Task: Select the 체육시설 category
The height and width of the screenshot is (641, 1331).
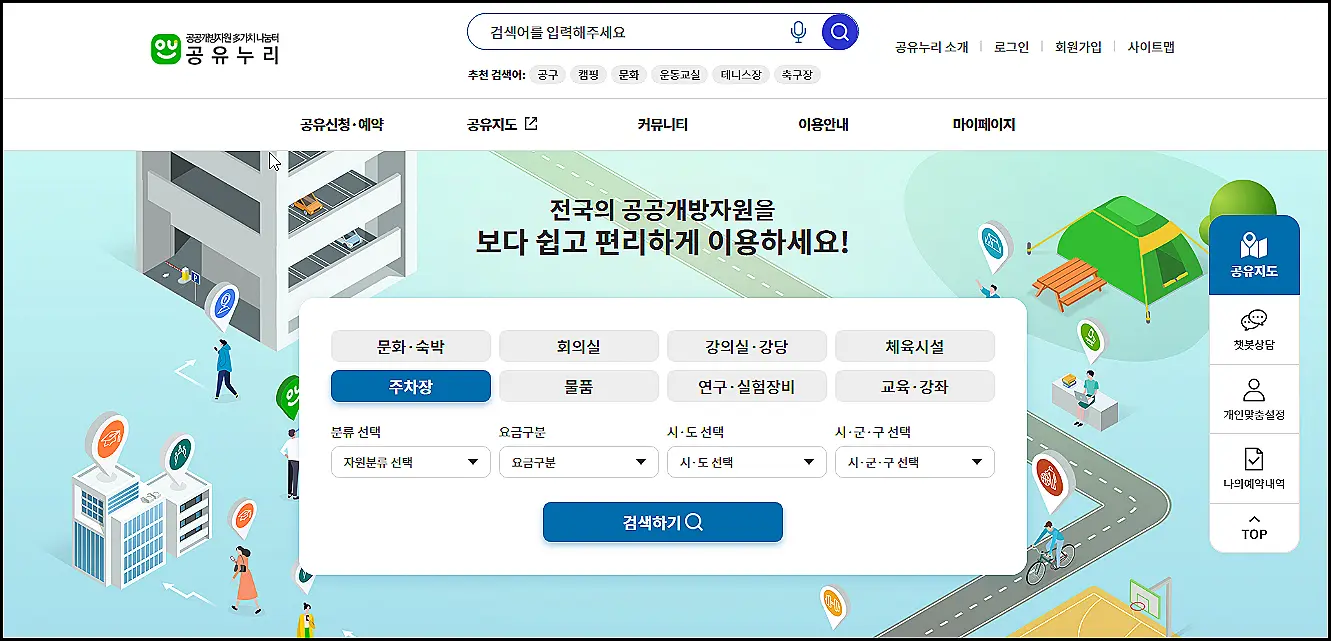Action: tap(914, 346)
